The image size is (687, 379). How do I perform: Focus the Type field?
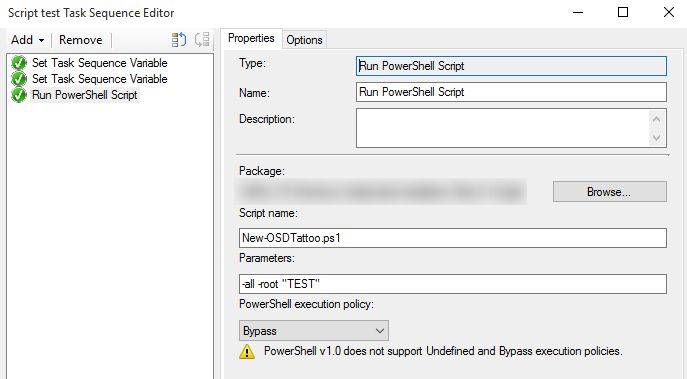[511, 66]
